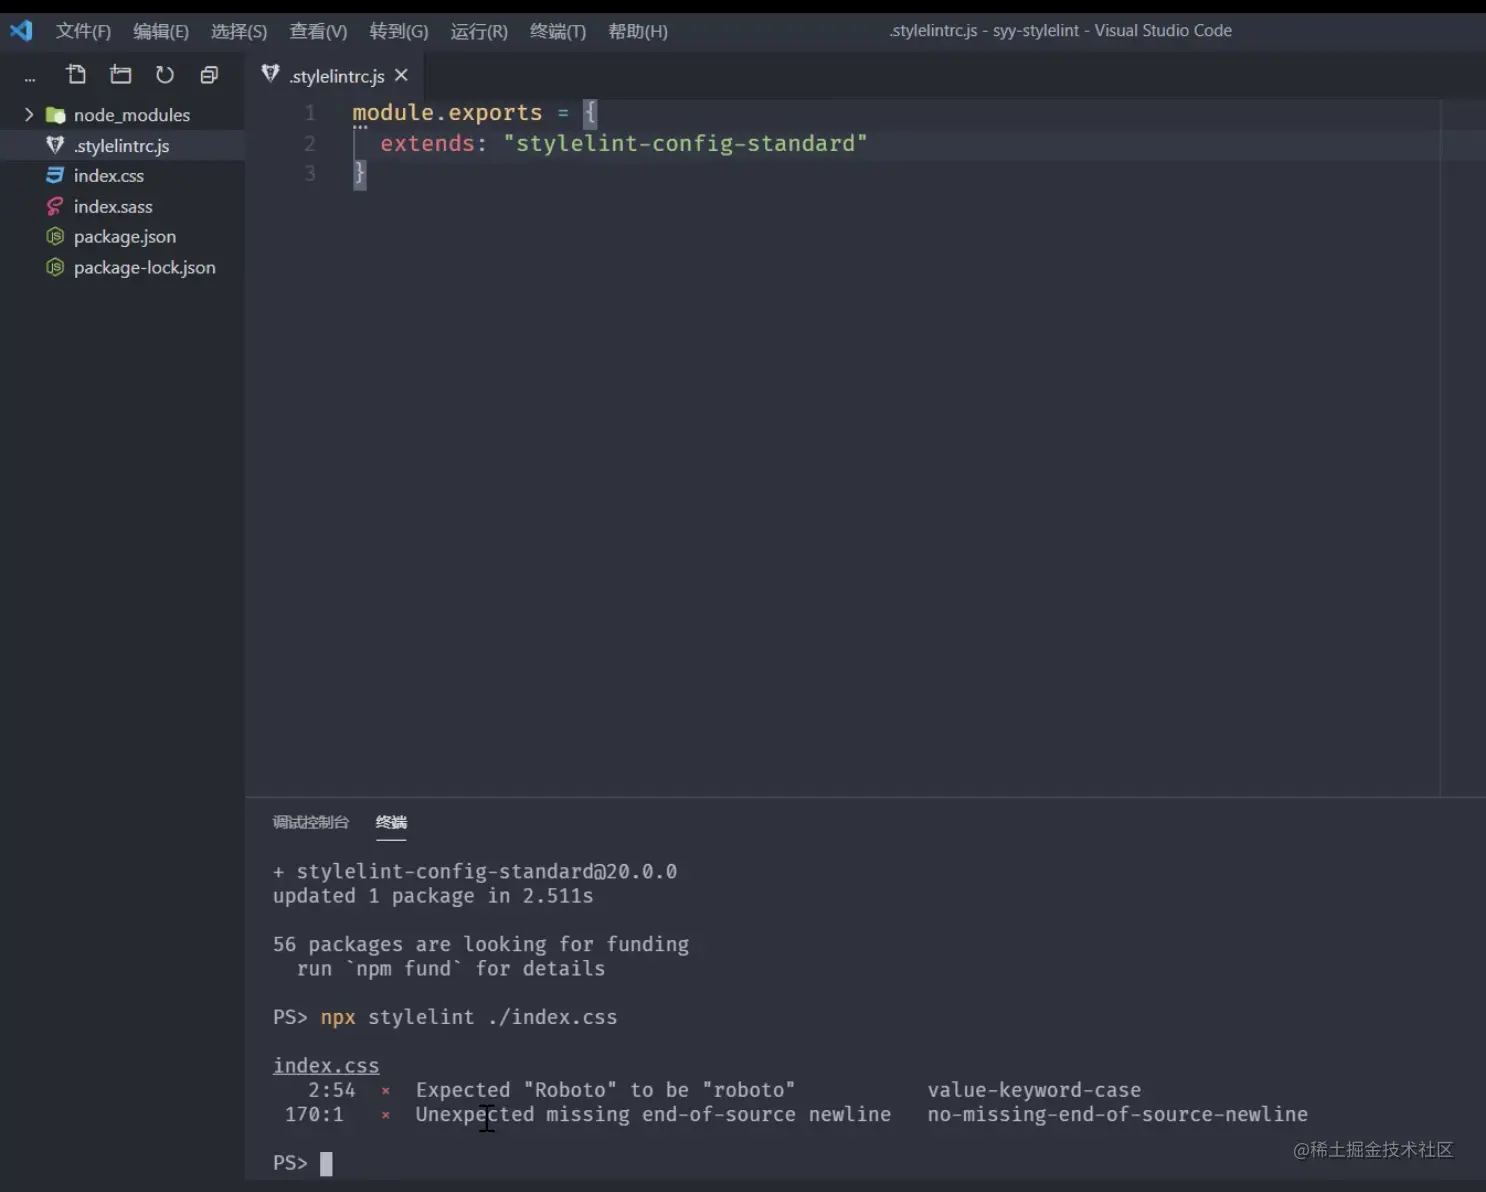Click the node_modules folder icon

(56, 115)
